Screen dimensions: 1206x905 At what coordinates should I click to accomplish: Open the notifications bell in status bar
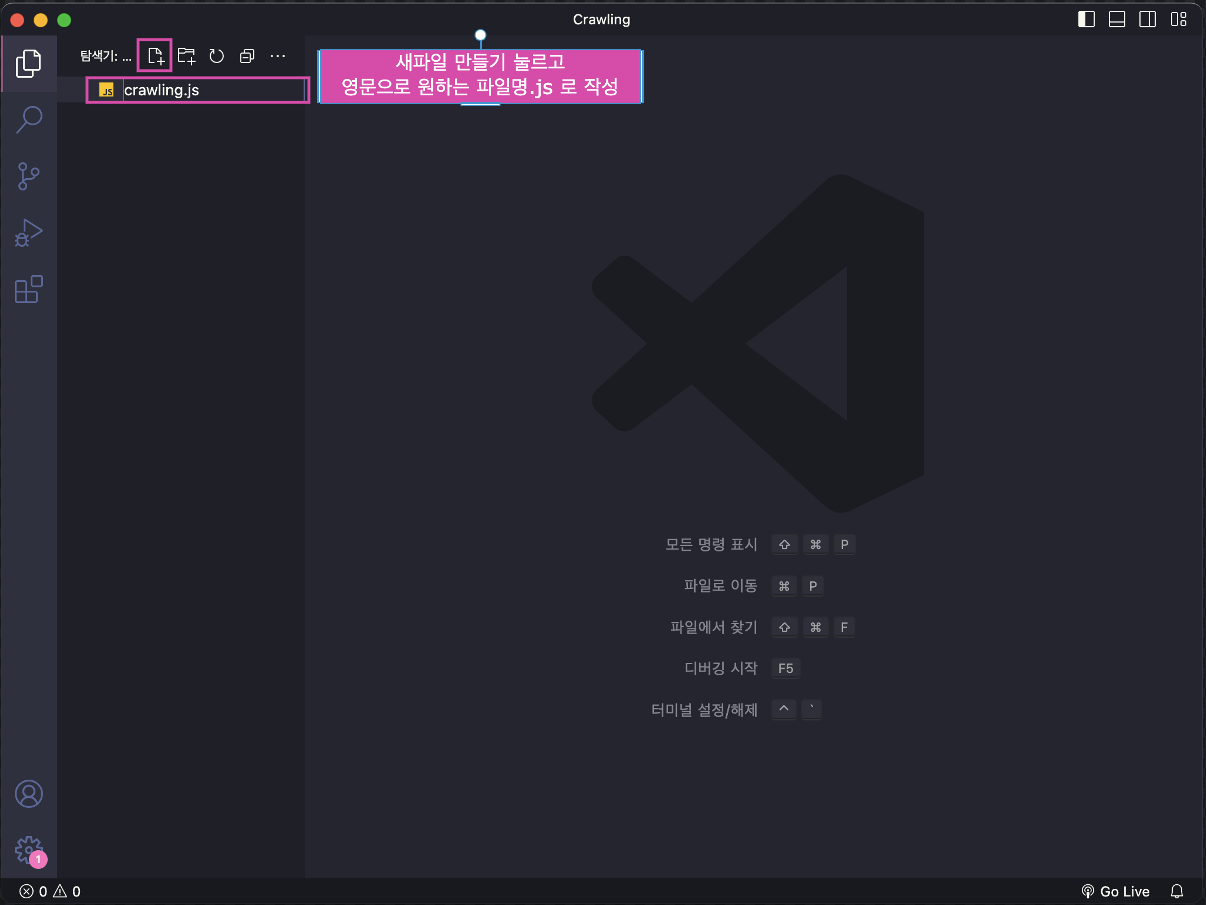coord(1177,891)
